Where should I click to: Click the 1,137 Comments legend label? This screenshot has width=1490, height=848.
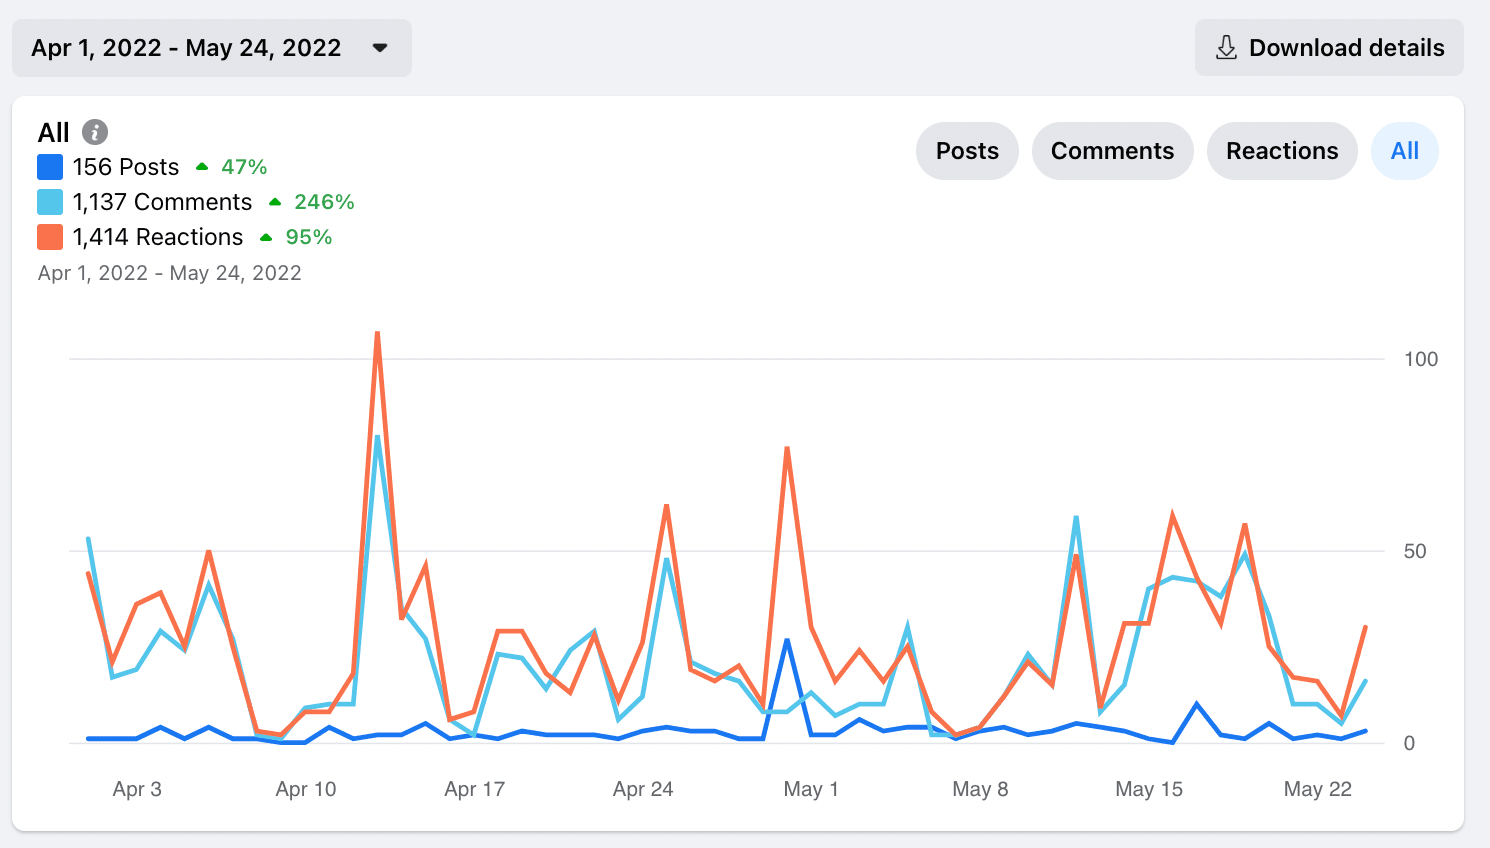pyautogui.click(x=162, y=202)
